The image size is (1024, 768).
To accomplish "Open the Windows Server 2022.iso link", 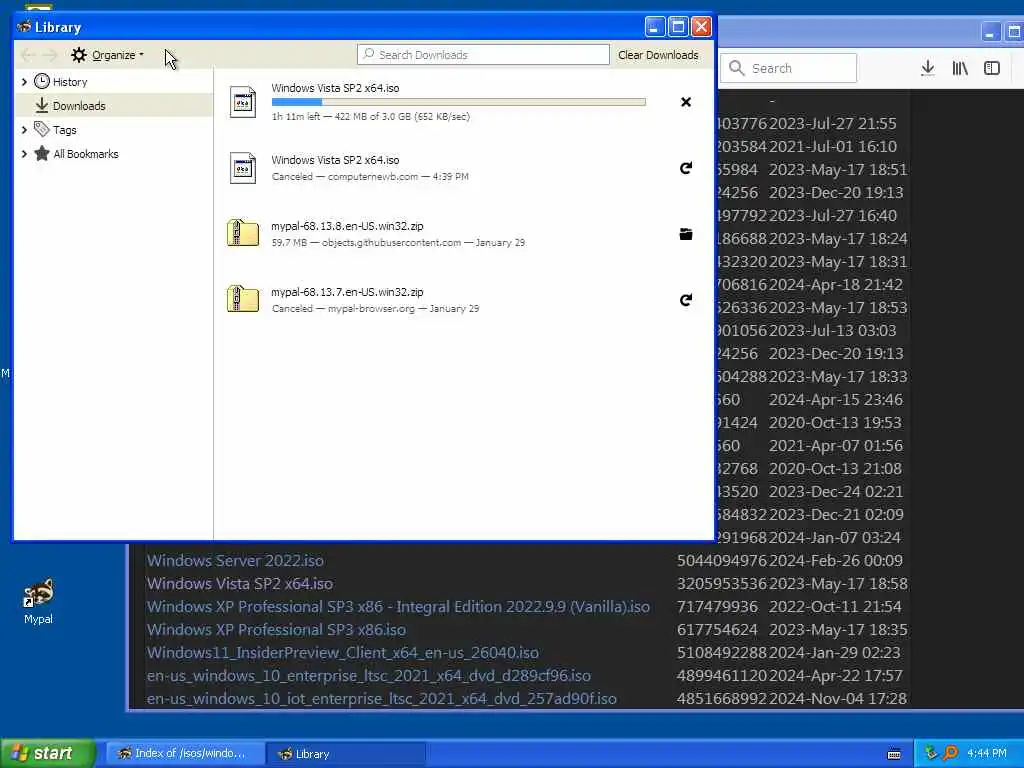I will [x=235, y=560].
